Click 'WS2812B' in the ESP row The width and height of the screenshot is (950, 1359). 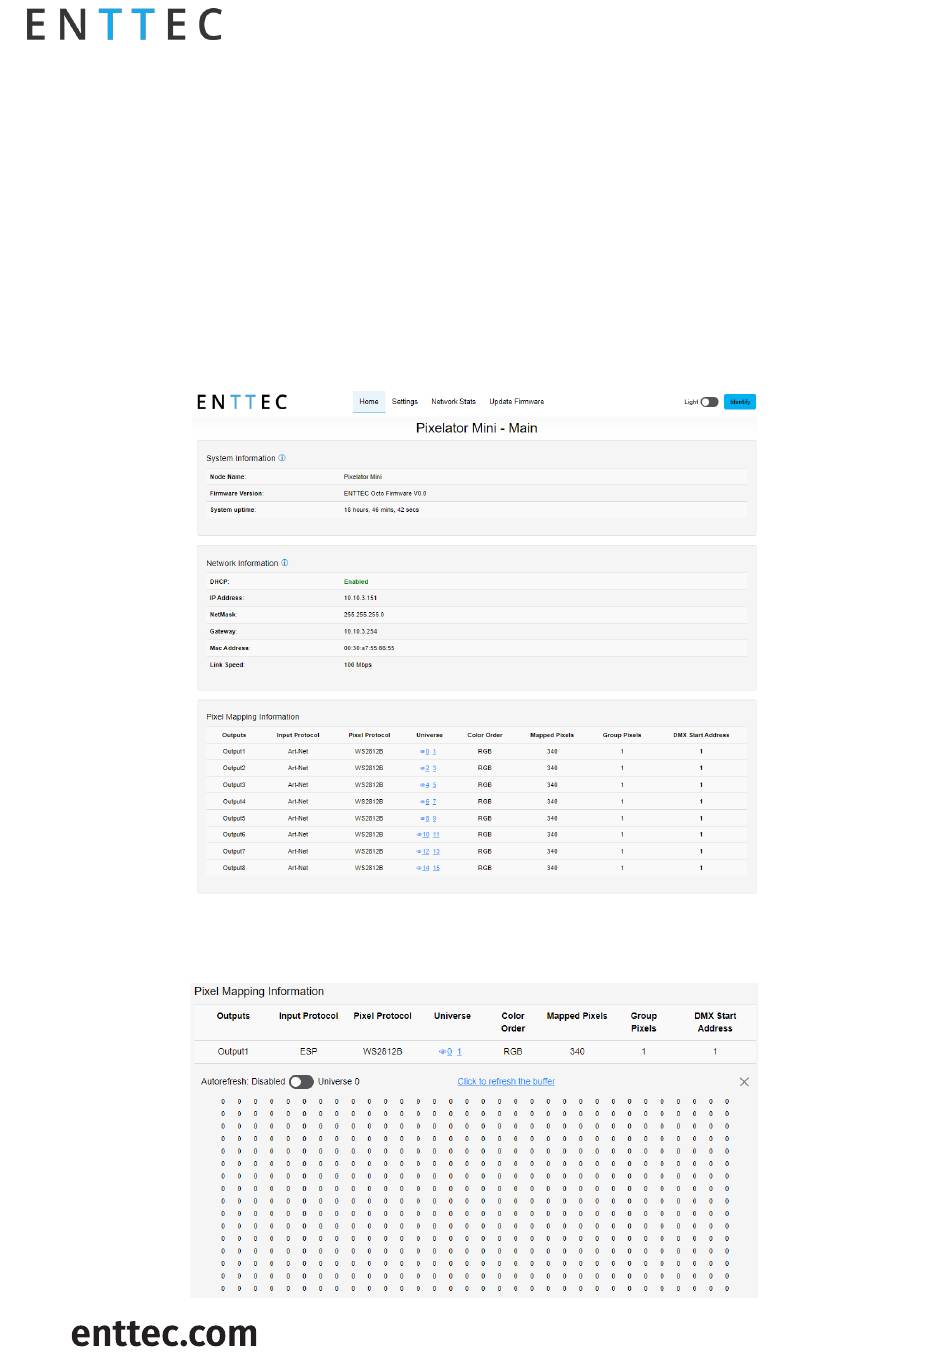point(382,1051)
